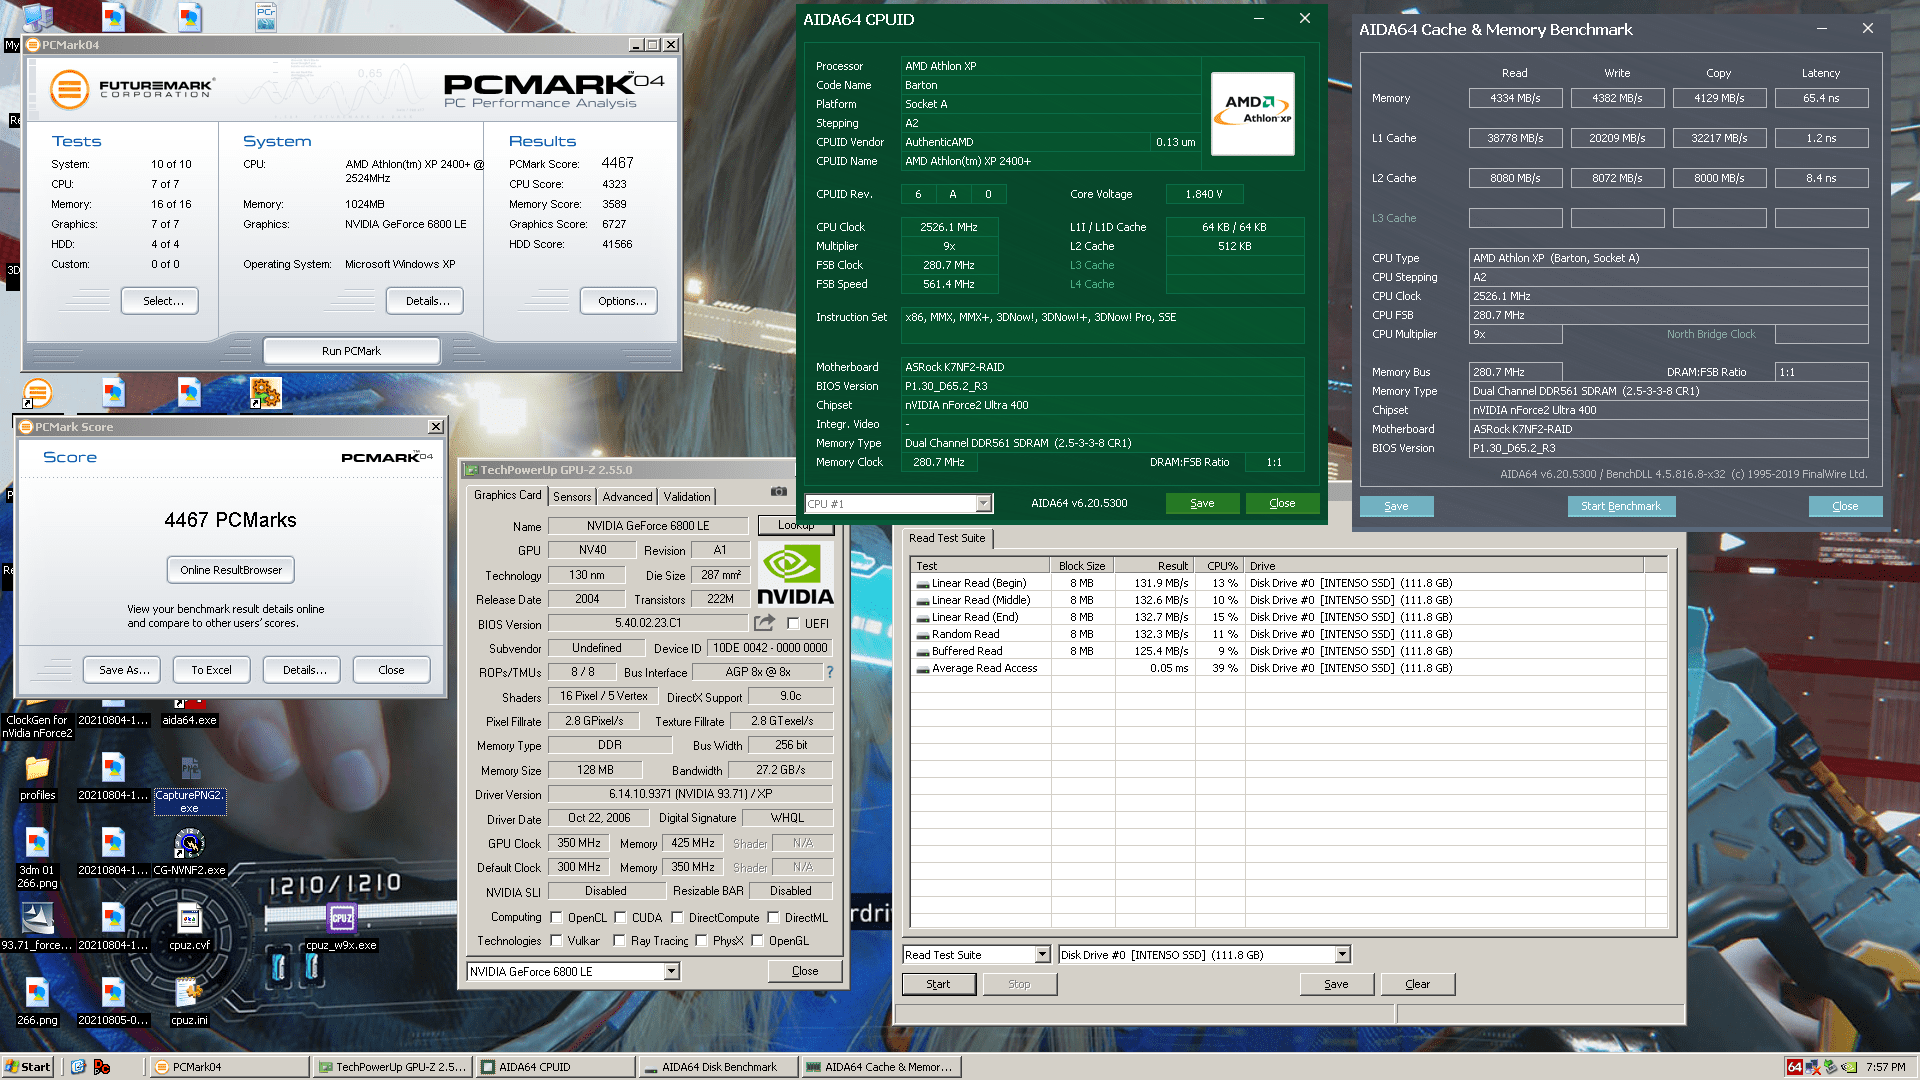Viewport: 1920px width, 1080px height.
Task: Click Online ResultBrowser button
Action: [x=231, y=570]
